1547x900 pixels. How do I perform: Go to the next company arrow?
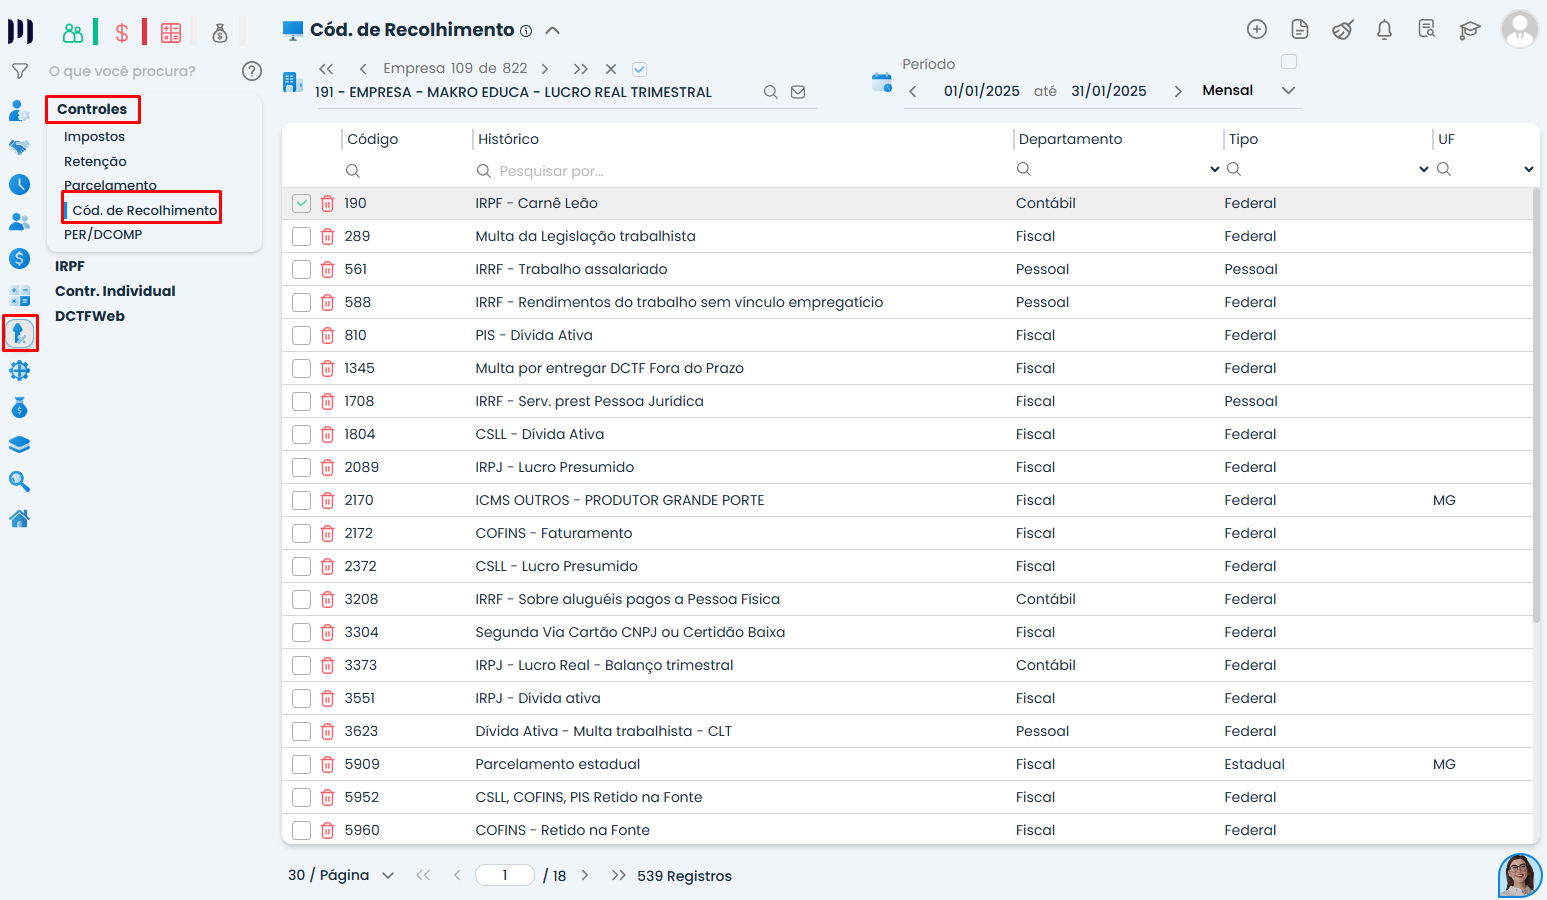545,69
